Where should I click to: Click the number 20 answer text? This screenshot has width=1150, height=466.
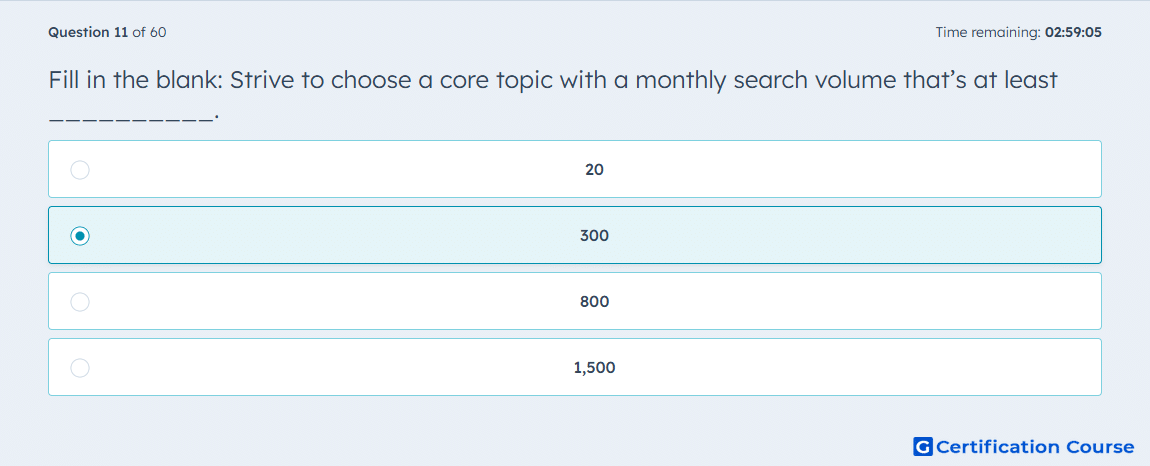point(594,170)
